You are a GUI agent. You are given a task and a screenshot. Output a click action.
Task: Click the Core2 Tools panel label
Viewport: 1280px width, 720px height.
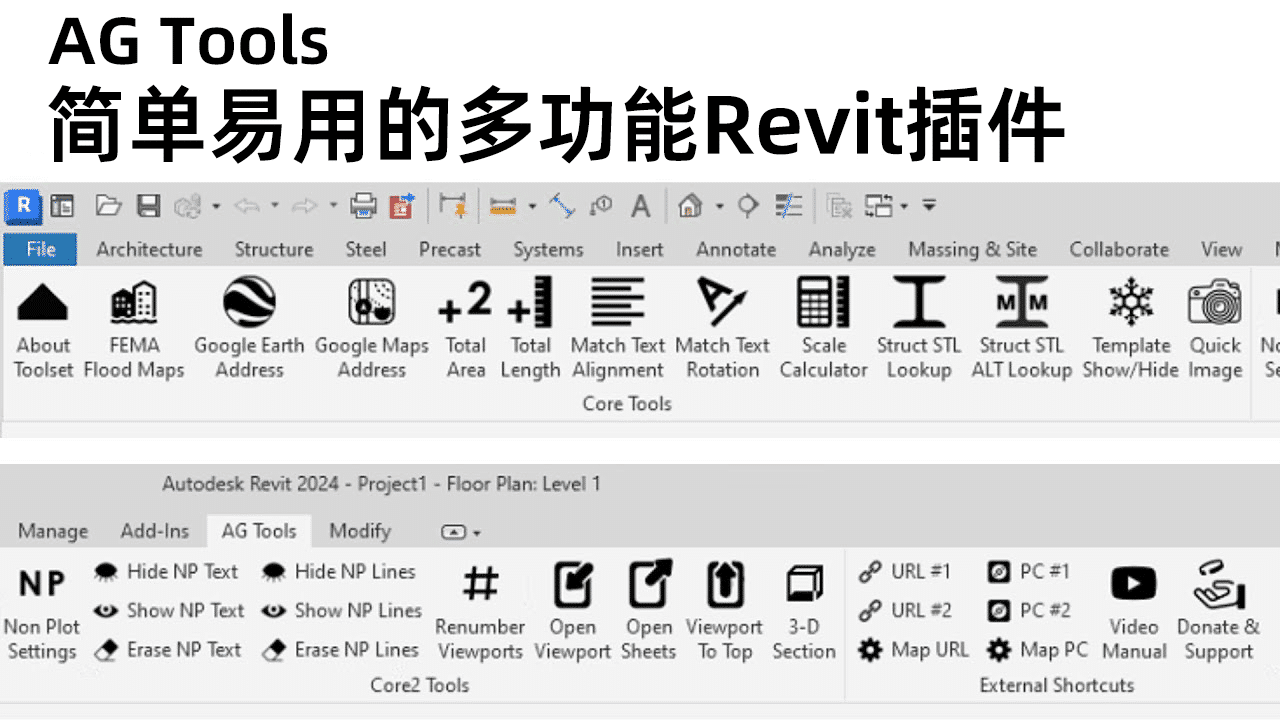pyautogui.click(x=420, y=686)
